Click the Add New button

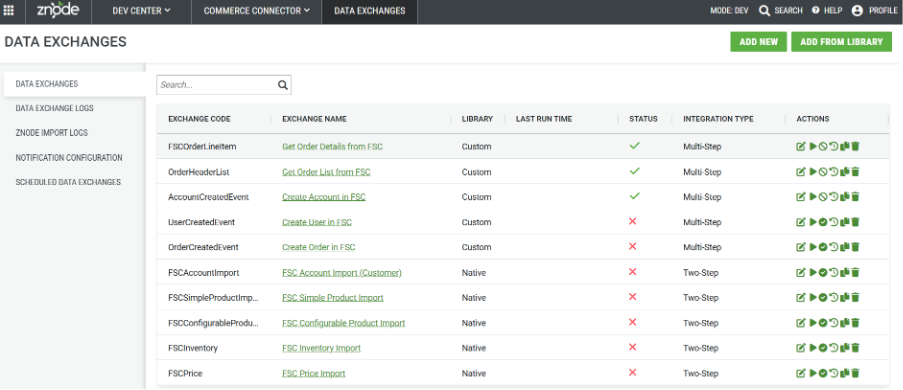pyautogui.click(x=758, y=42)
